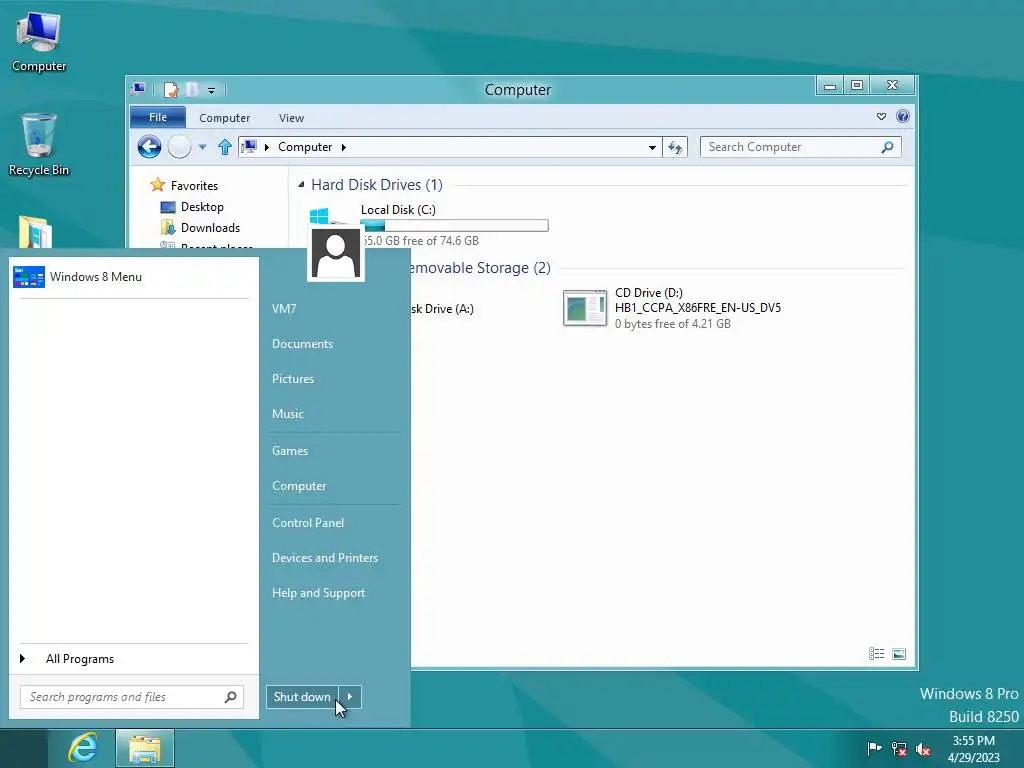Open the Computer desktop icon
Viewport: 1024px width, 768px height.
pos(39,42)
